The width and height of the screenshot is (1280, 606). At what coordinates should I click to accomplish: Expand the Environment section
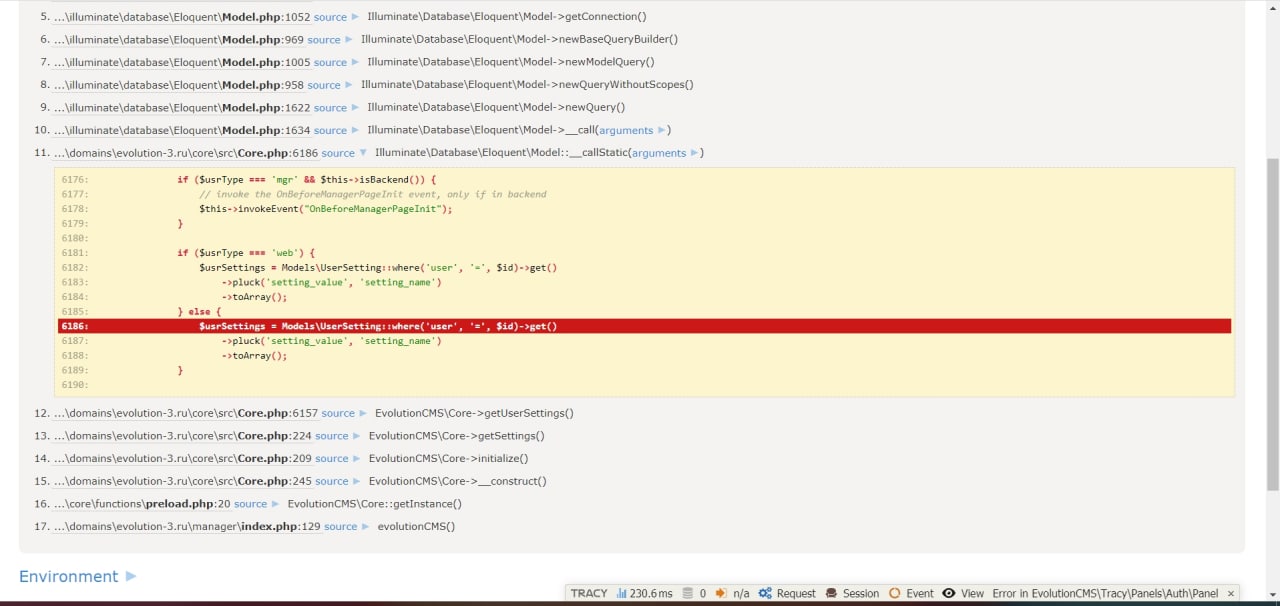click(x=77, y=576)
